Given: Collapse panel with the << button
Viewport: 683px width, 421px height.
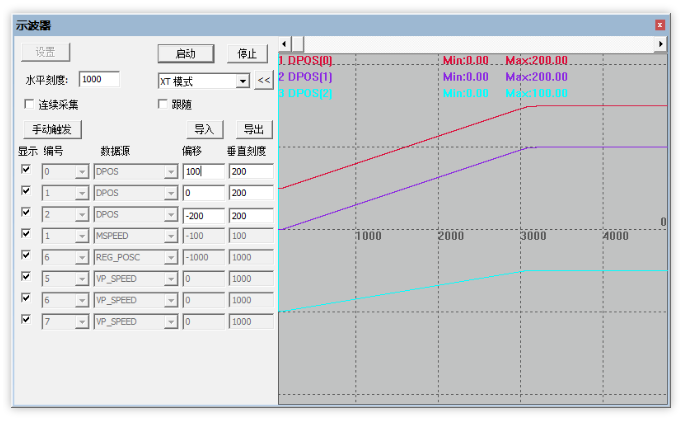Looking at the screenshot, I should pos(264,80).
